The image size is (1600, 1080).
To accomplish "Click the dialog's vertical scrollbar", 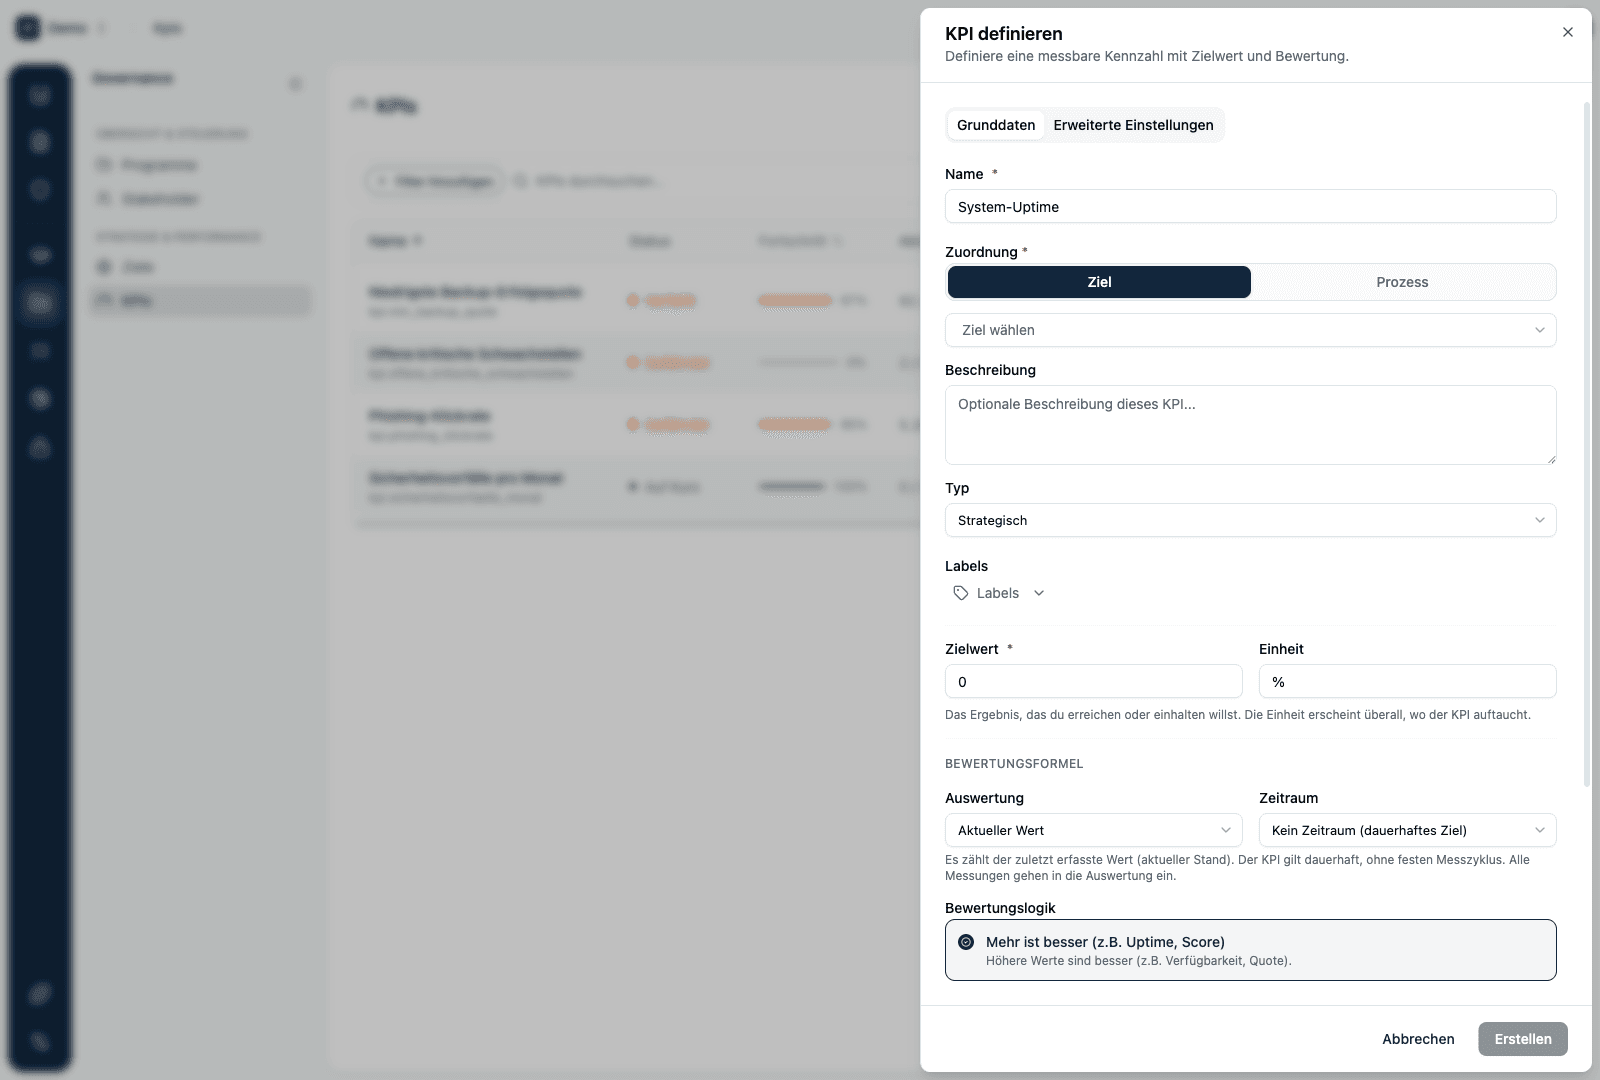I will (x=1587, y=445).
